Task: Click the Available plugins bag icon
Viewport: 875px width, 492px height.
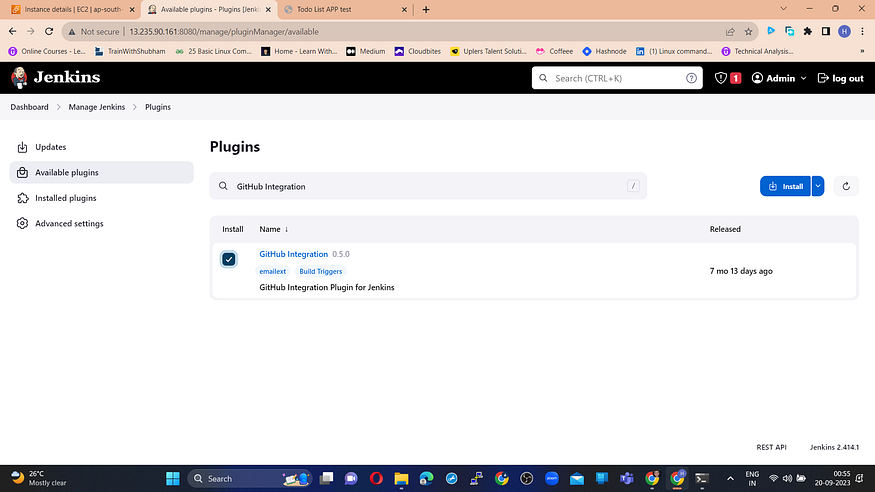Action: 22,172
